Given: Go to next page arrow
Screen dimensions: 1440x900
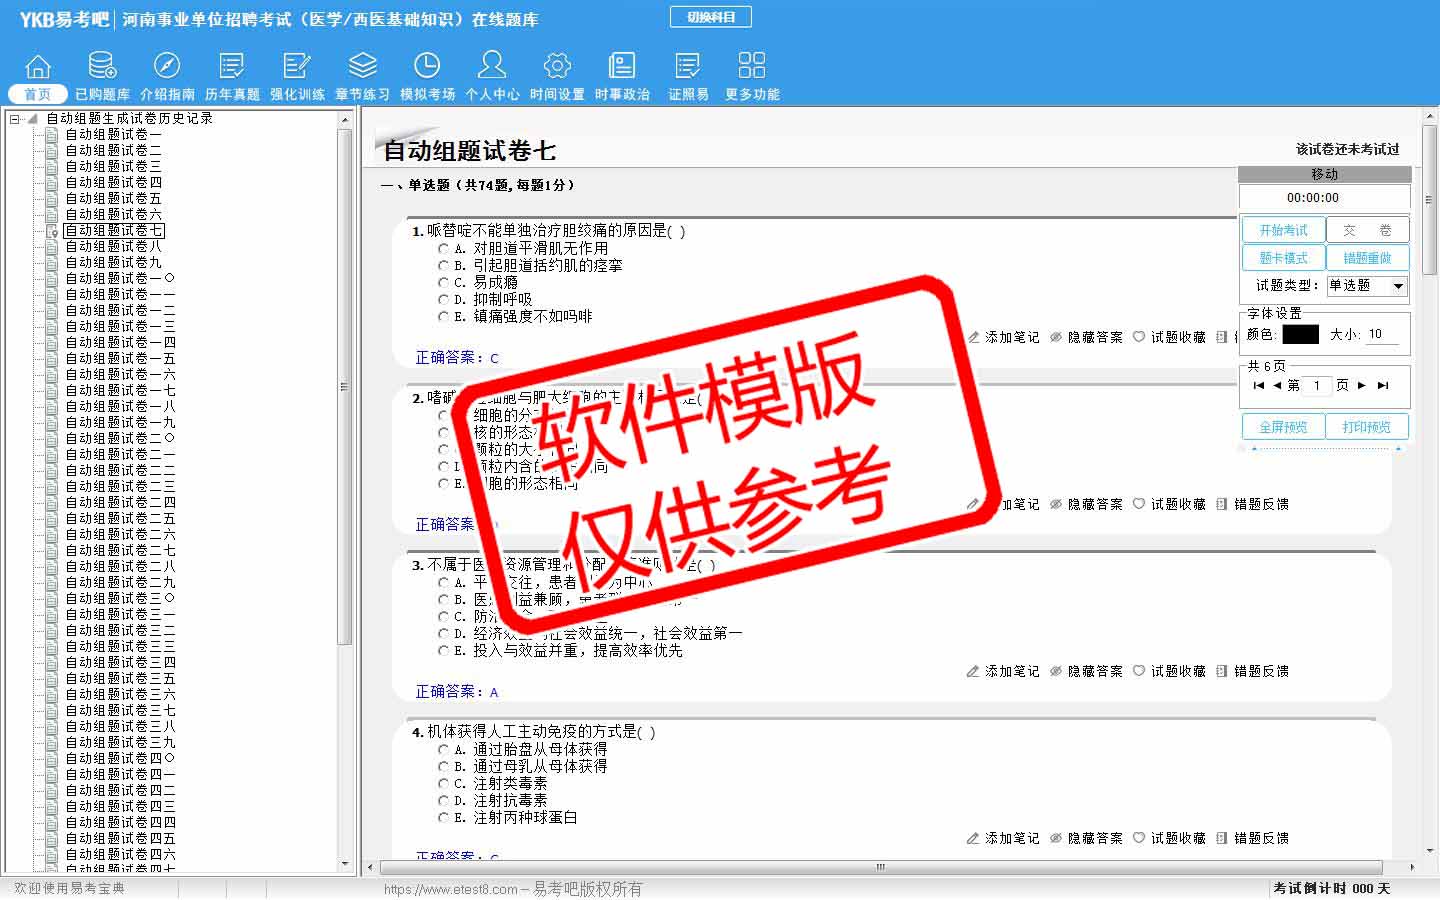Looking at the screenshot, I should coord(1362,385).
